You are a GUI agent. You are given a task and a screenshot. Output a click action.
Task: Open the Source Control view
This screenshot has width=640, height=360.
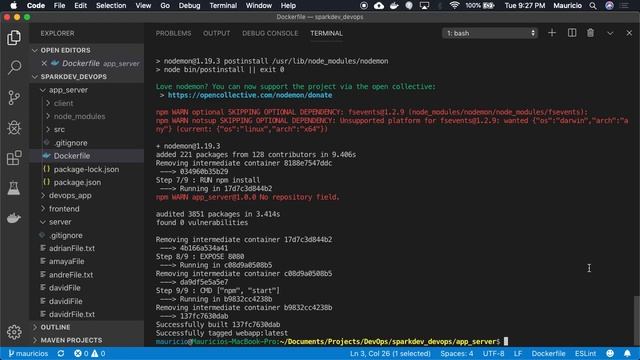(x=14, y=98)
